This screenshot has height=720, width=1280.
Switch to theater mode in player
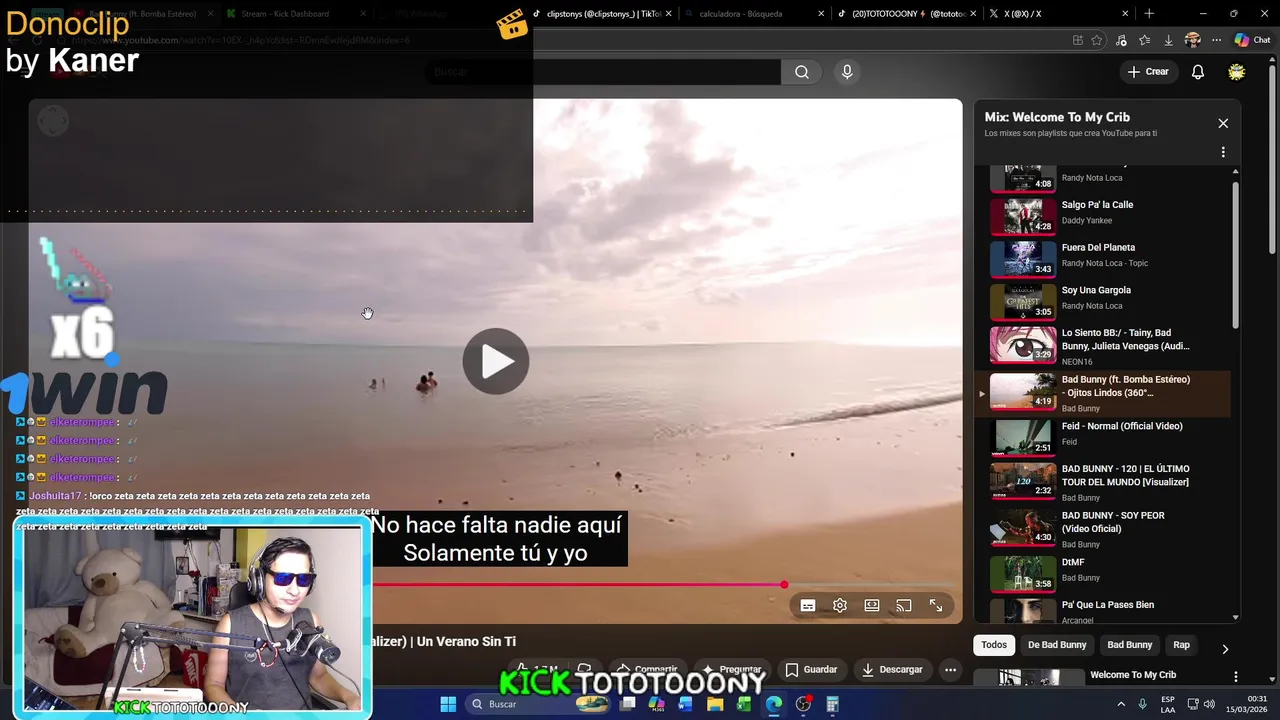pos(872,605)
